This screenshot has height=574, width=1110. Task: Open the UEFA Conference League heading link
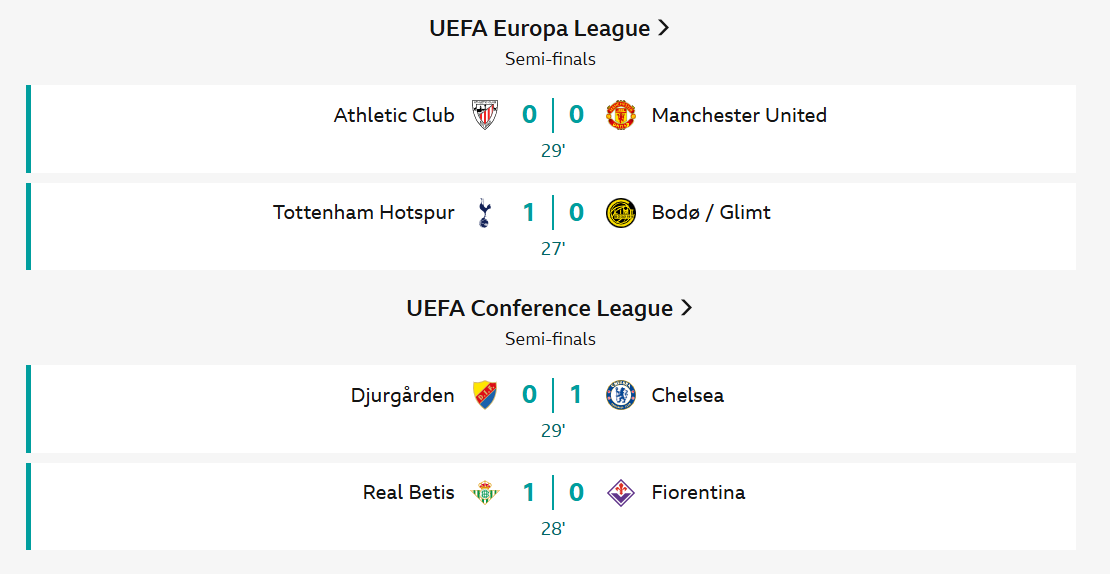coord(539,309)
